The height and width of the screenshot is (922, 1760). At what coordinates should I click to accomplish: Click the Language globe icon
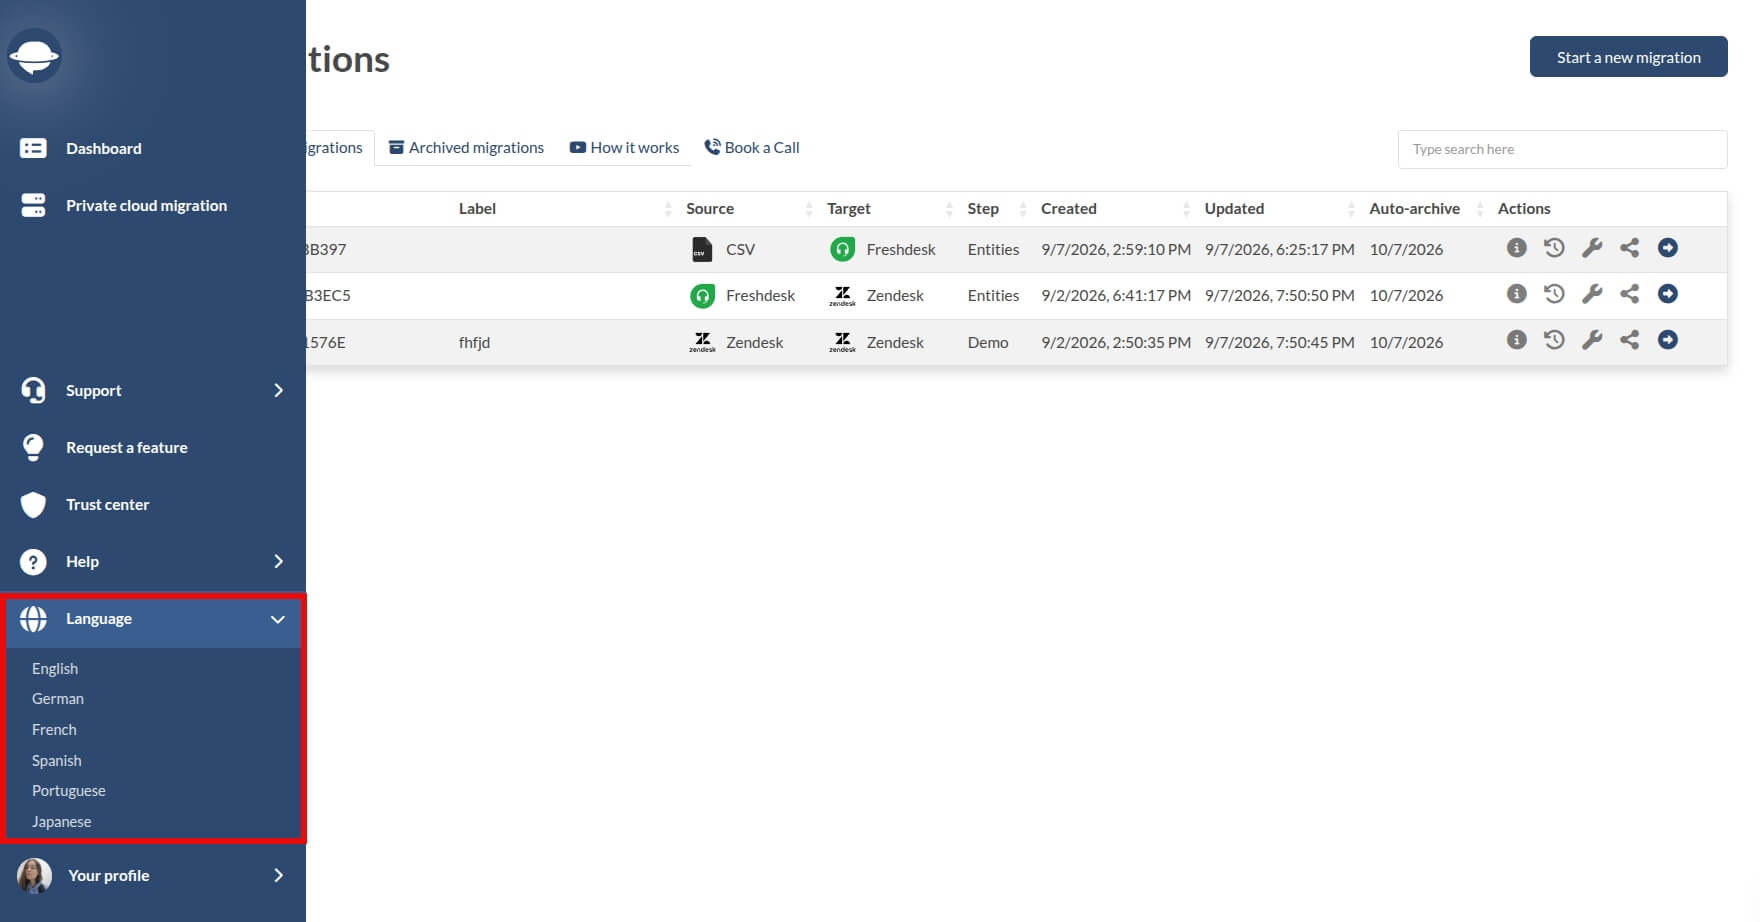[33, 619]
